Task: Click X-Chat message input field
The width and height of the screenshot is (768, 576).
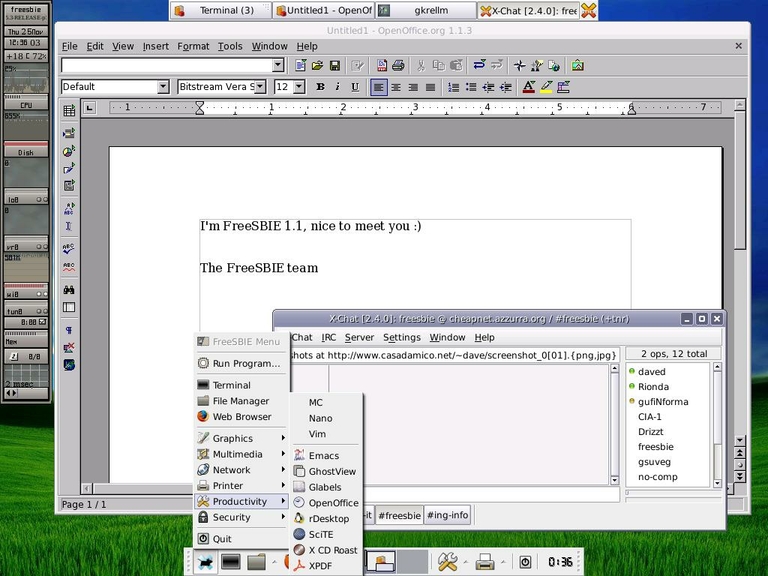Action: point(492,494)
